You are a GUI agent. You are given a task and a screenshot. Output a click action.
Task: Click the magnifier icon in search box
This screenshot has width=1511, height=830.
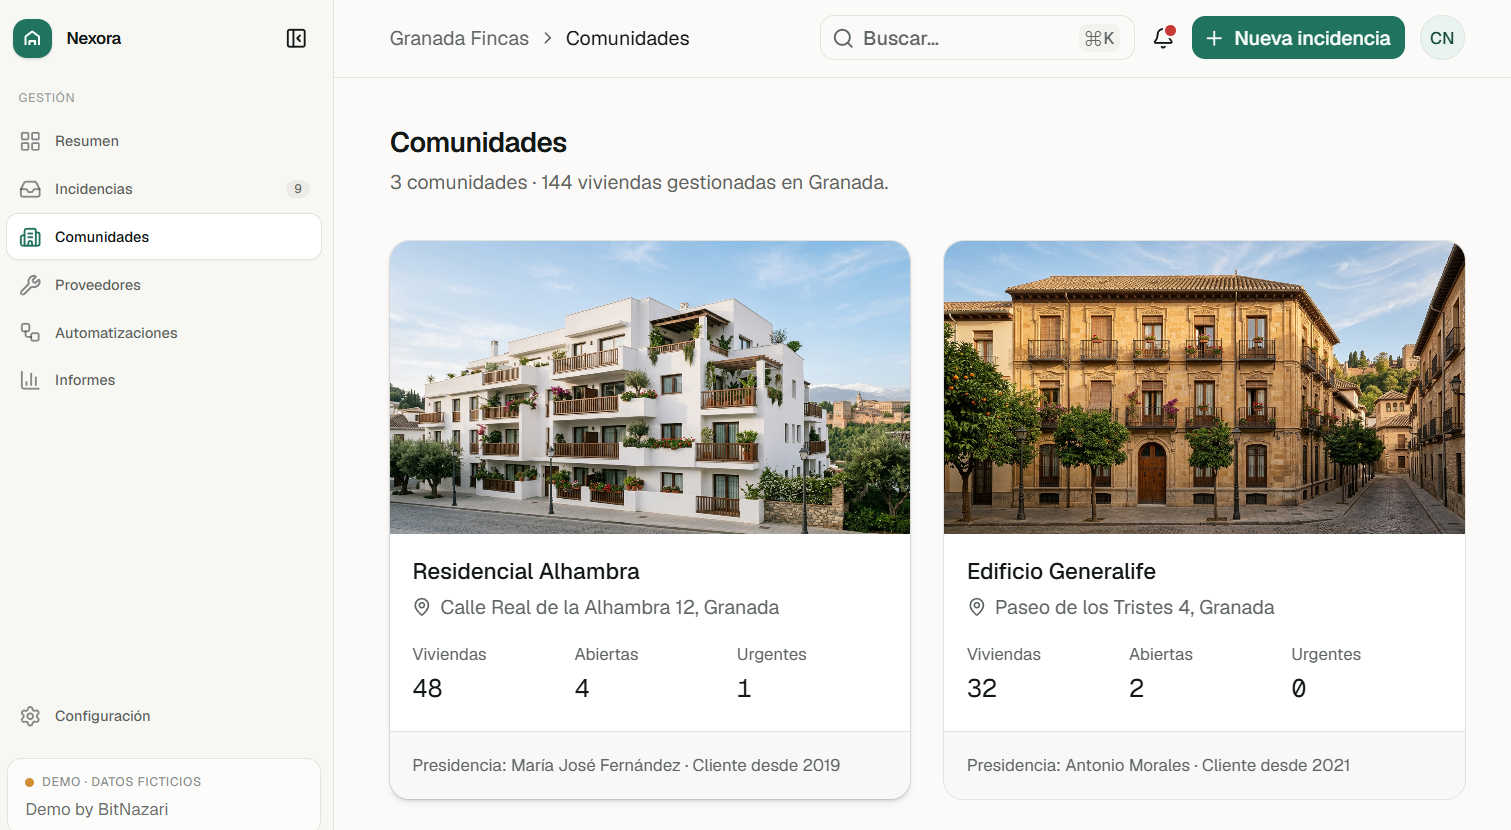point(843,38)
